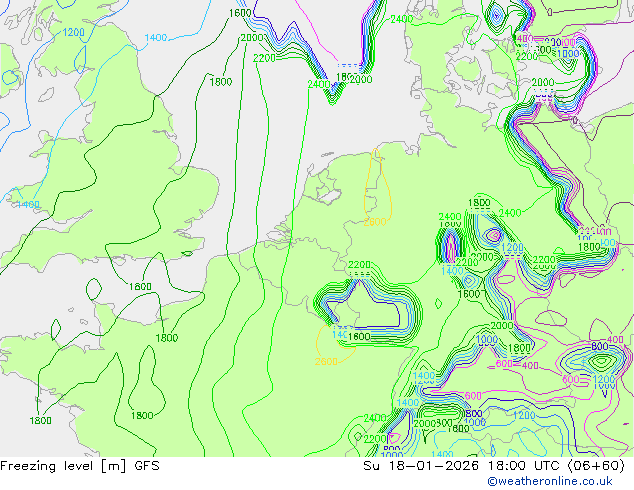Click the 2200 label over the North Sea

[264, 59]
